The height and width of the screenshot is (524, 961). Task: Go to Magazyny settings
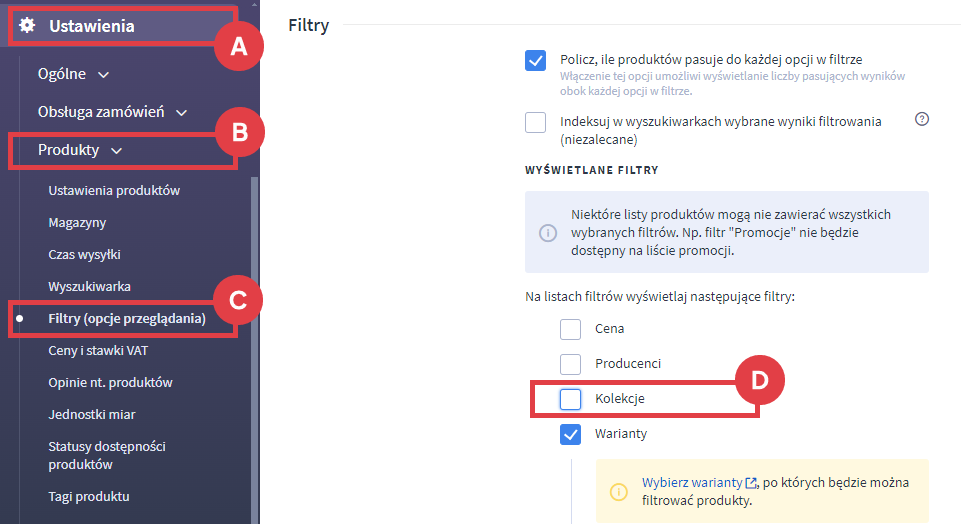coord(77,222)
